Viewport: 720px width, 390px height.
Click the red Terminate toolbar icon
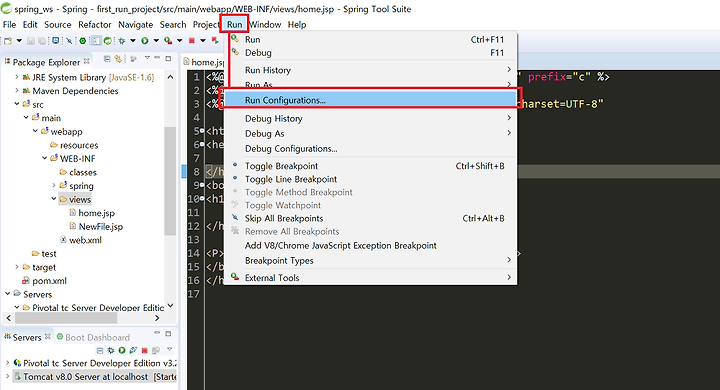pyautogui.click(x=191, y=41)
